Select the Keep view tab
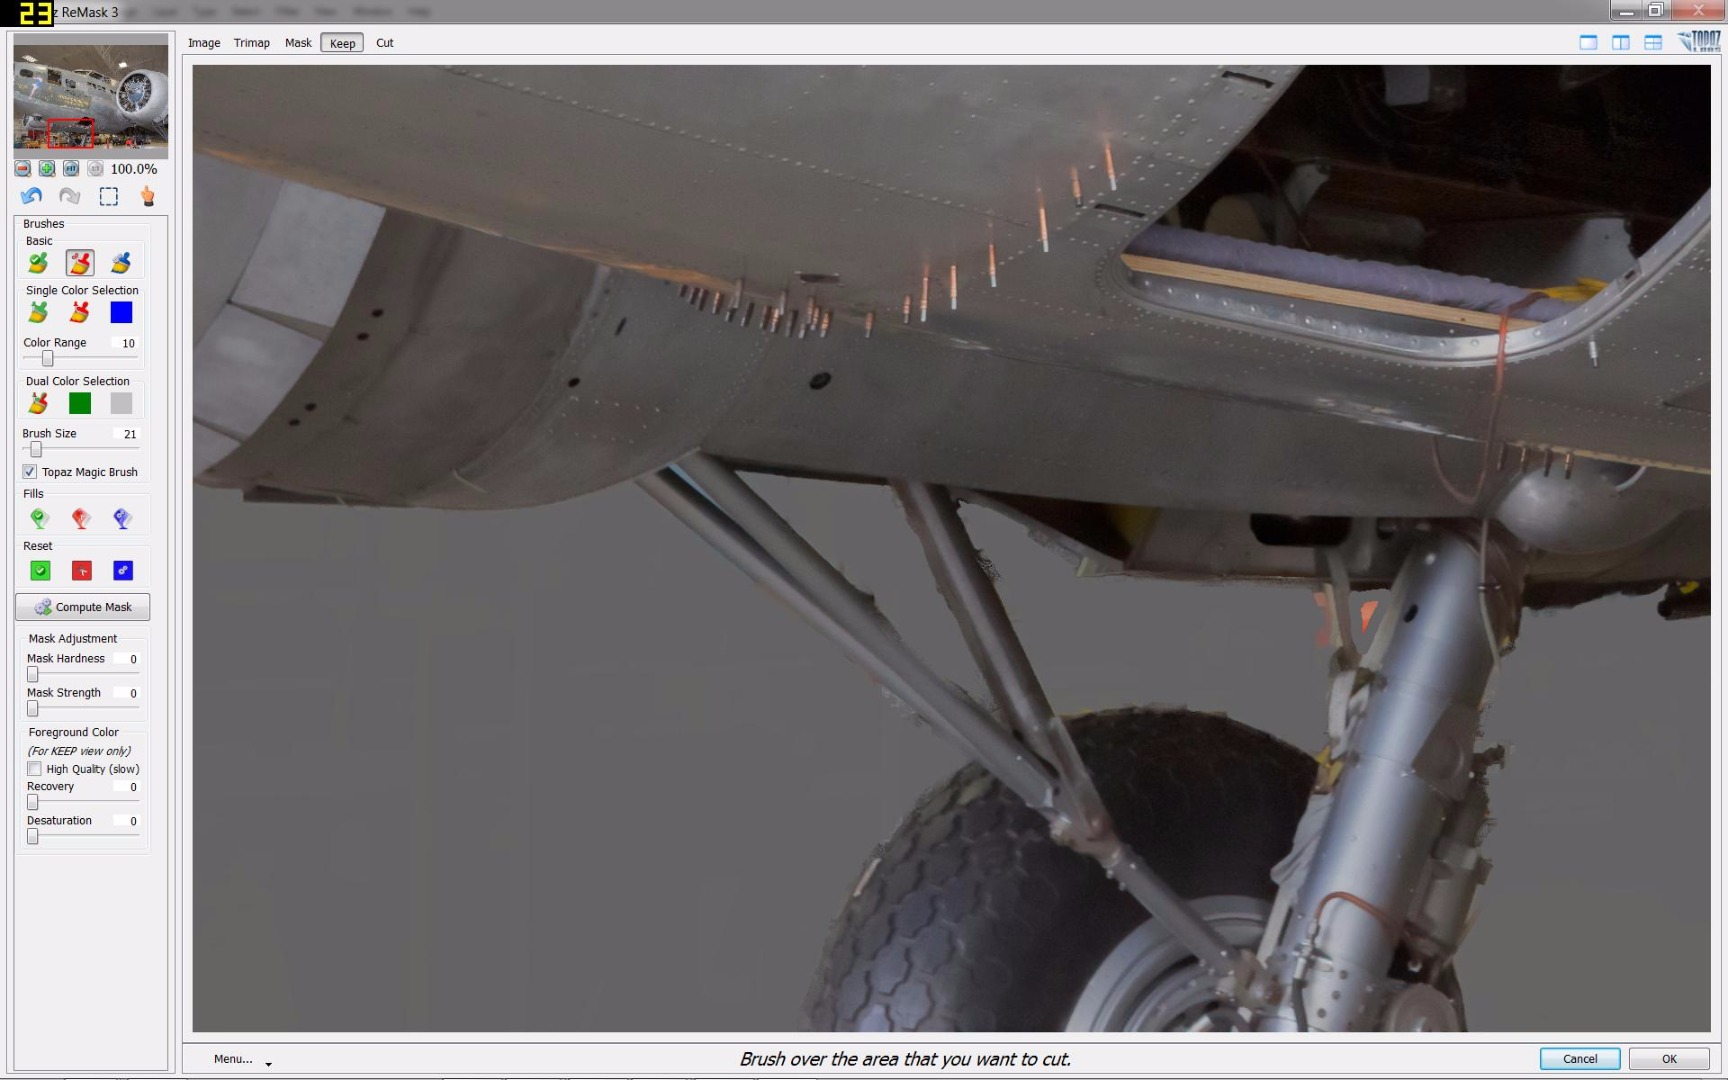This screenshot has width=1728, height=1080. (x=342, y=43)
